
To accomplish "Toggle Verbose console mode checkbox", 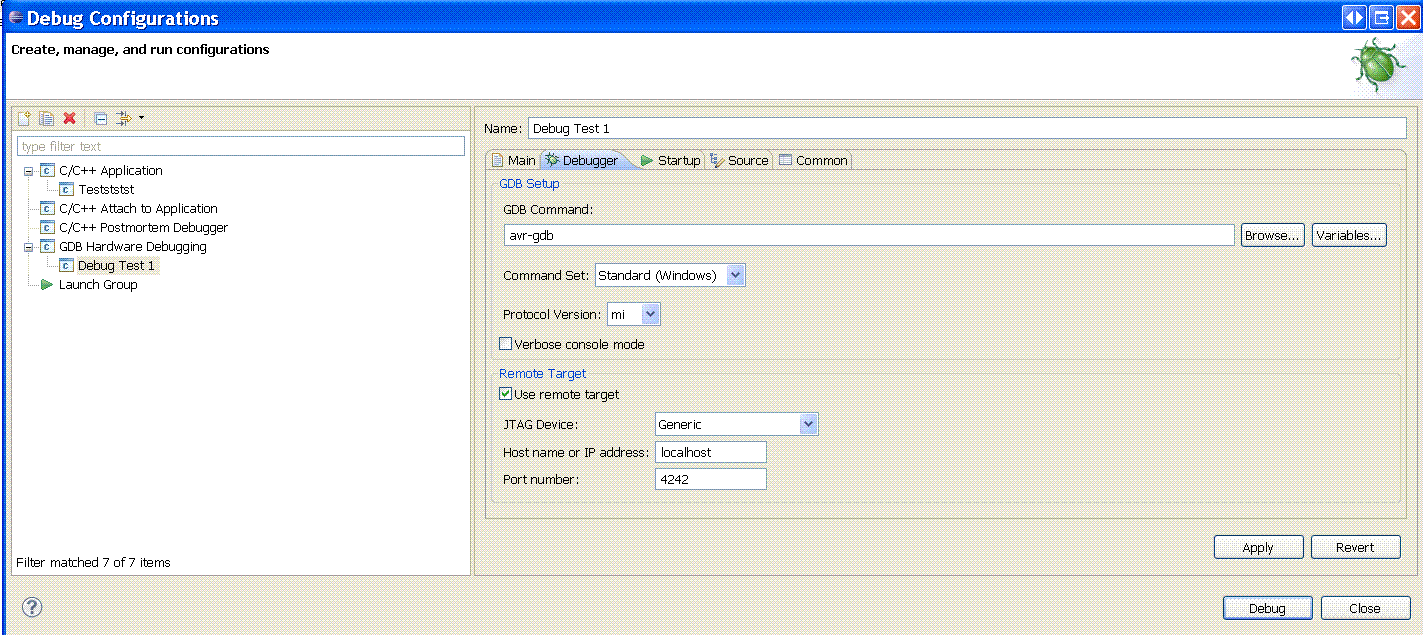I will tap(506, 345).
